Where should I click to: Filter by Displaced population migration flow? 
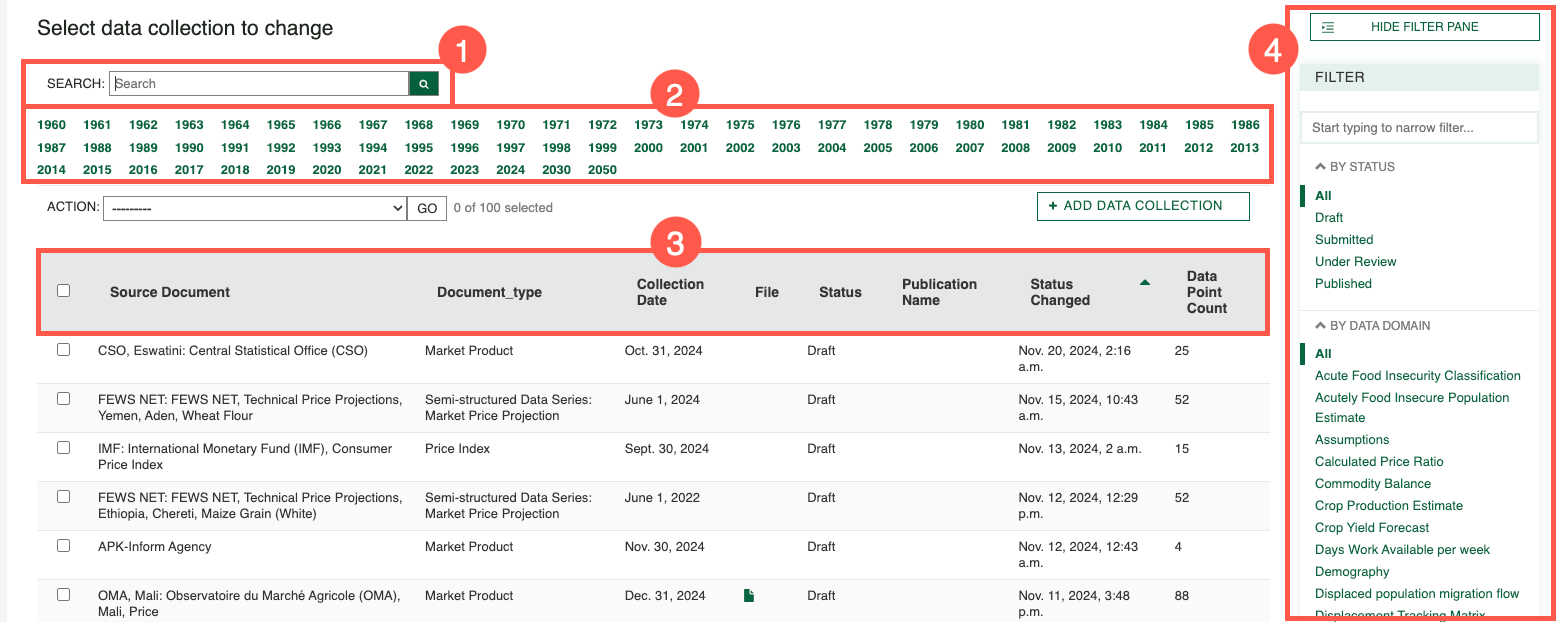tap(1416, 594)
